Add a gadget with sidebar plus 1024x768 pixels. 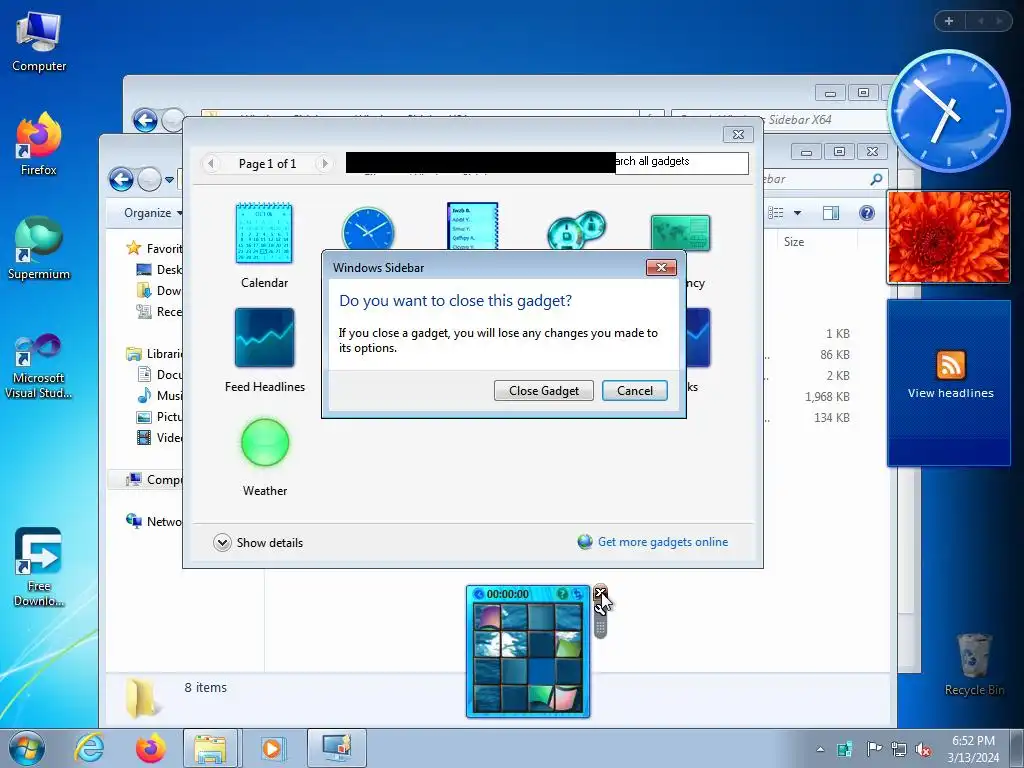(949, 21)
